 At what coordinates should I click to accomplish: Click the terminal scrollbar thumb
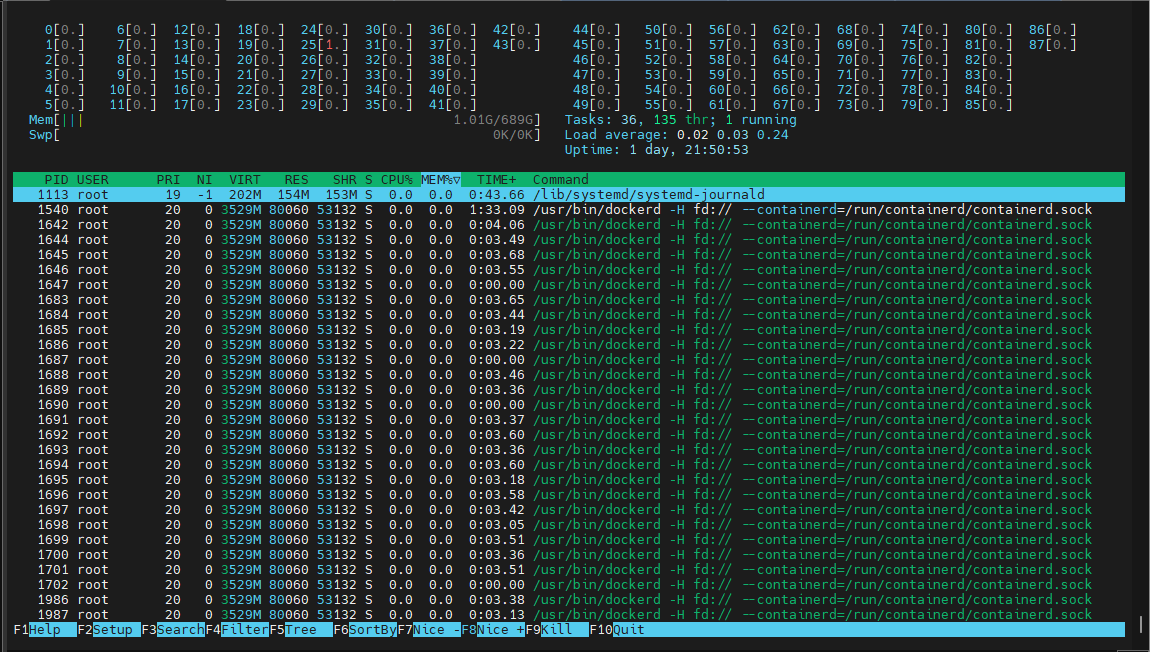1141,624
